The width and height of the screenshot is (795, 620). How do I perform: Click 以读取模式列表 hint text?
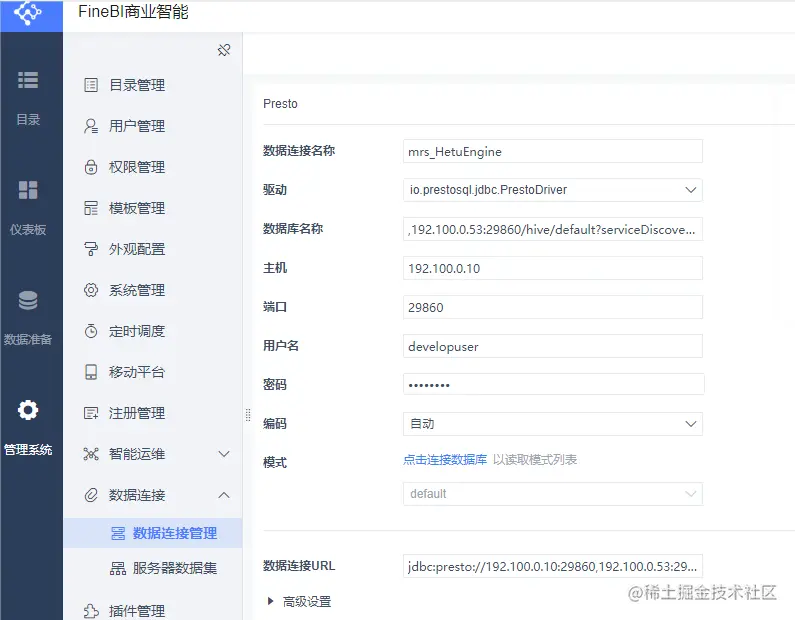click(535, 460)
